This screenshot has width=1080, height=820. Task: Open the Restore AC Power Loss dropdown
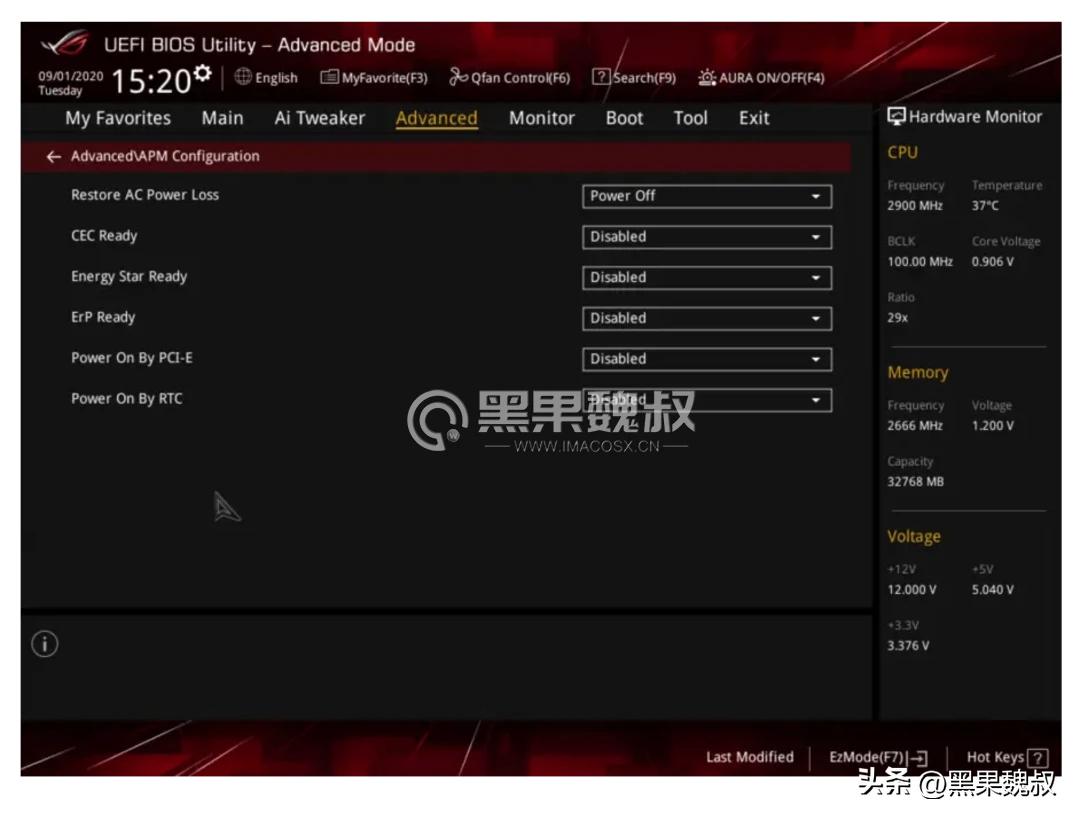point(706,196)
